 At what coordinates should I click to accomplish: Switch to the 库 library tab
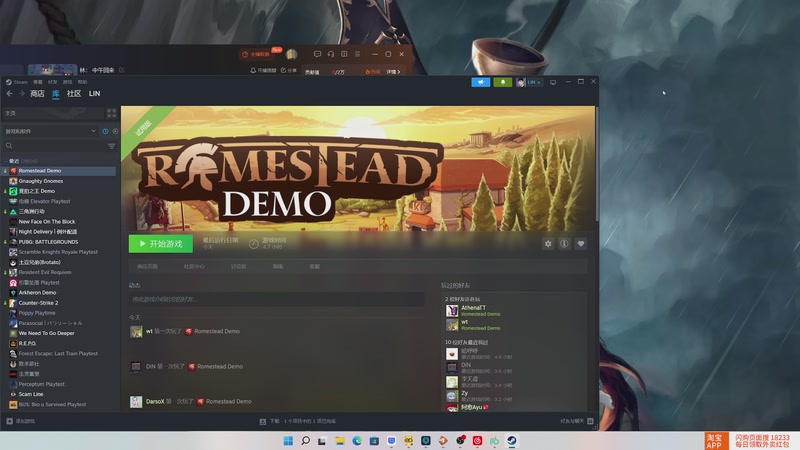[x=56, y=93]
